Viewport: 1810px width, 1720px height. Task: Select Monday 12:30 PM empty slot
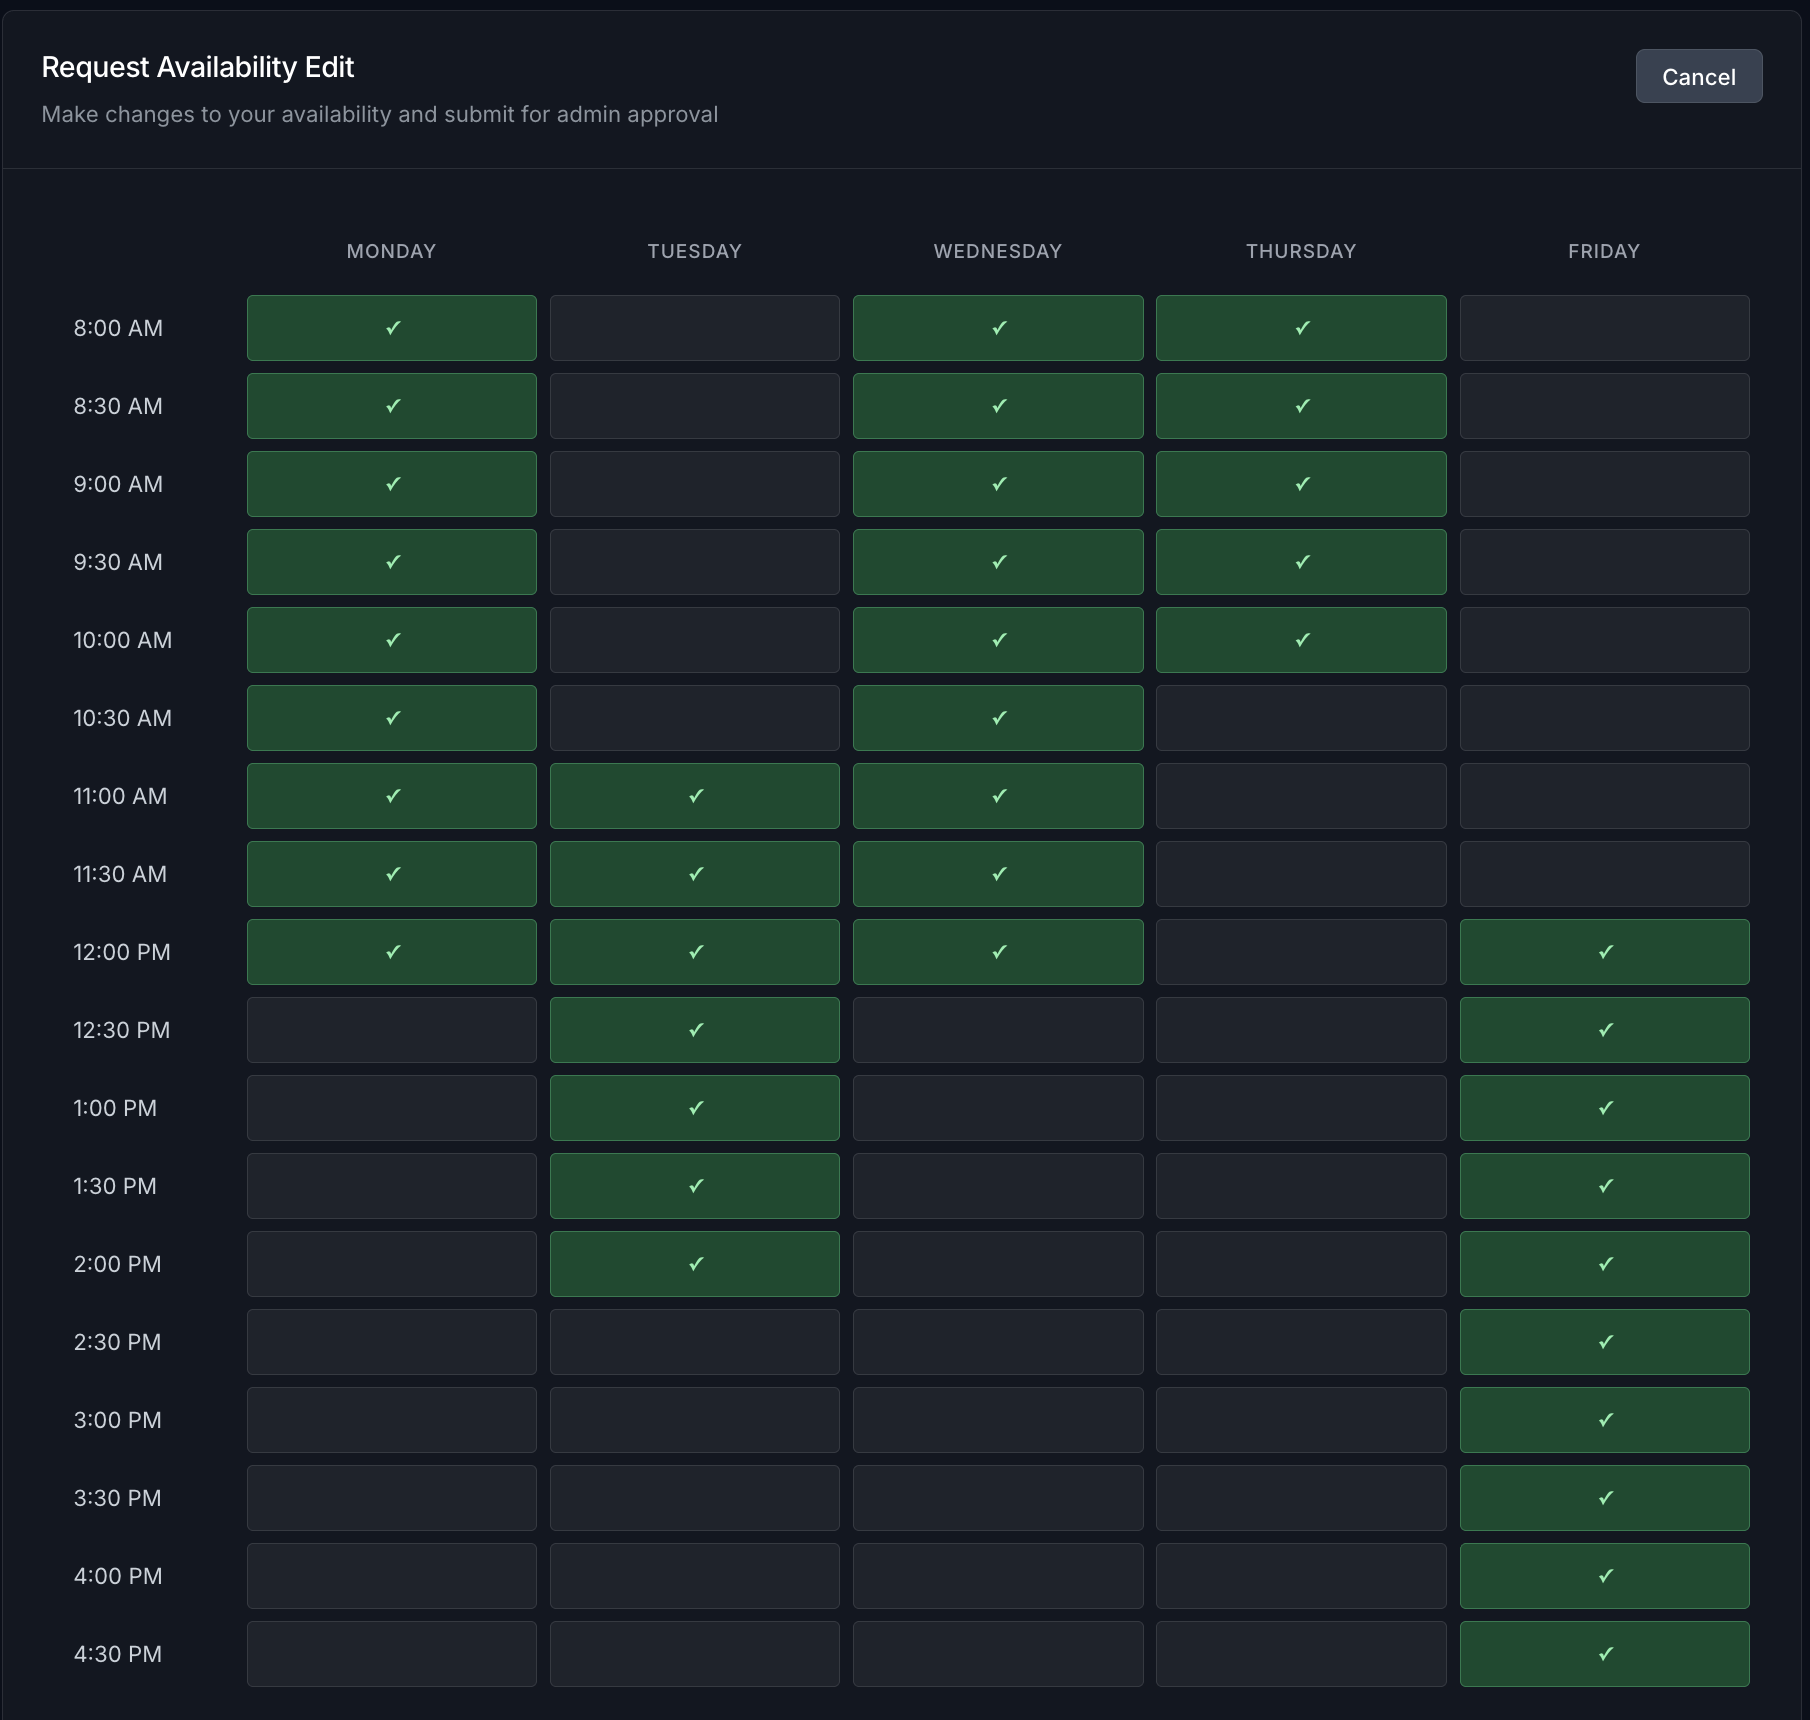(391, 1030)
